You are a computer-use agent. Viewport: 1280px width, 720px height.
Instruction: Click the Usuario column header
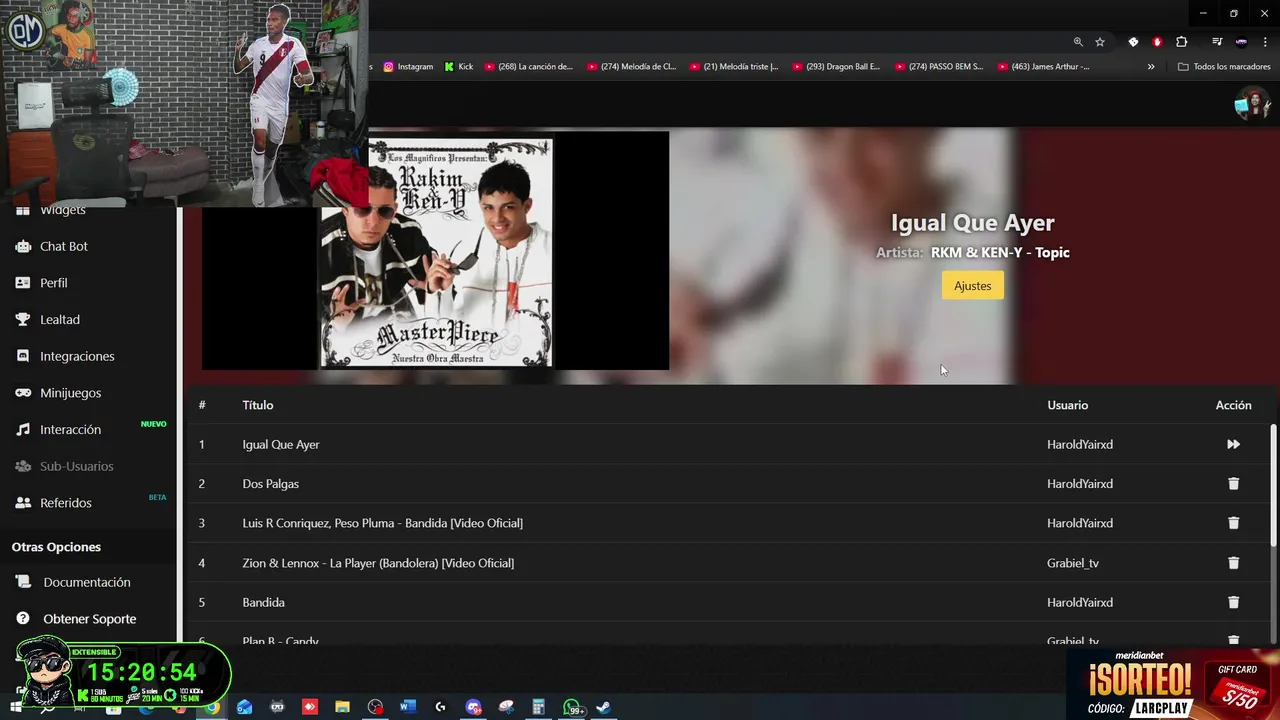(x=1067, y=405)
